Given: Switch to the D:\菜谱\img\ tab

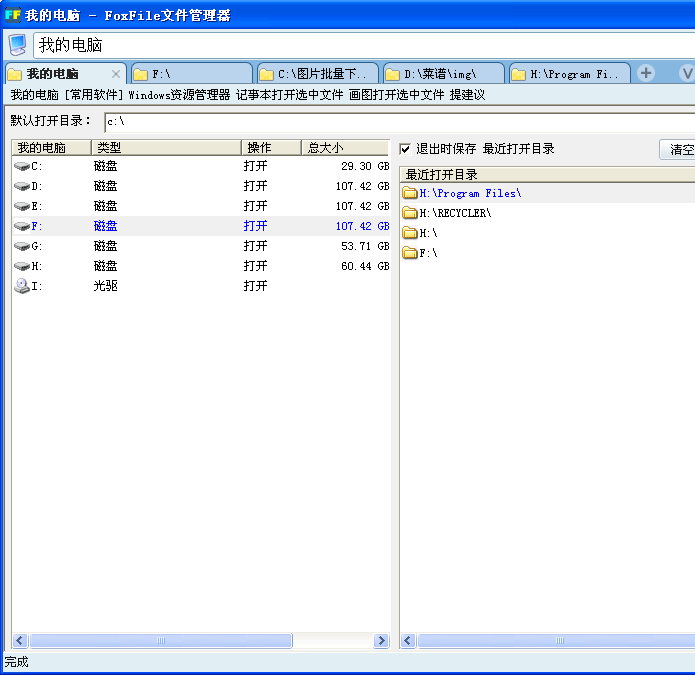Looking at the screenshot, I should tap(444, 74).
